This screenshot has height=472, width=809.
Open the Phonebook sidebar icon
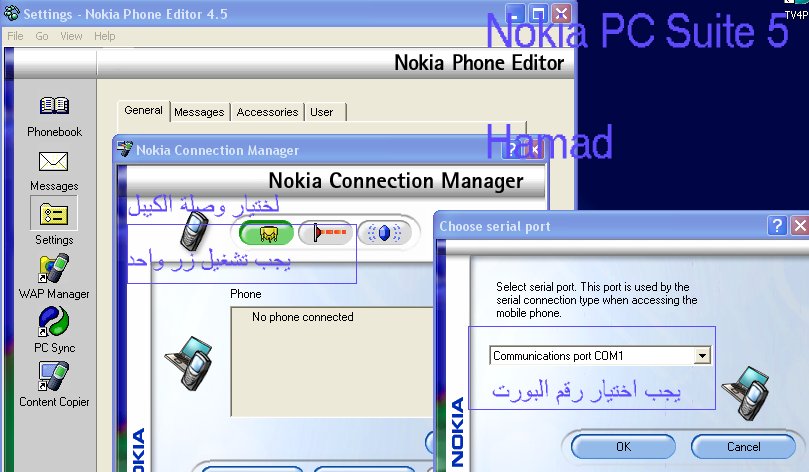point(54,106)
